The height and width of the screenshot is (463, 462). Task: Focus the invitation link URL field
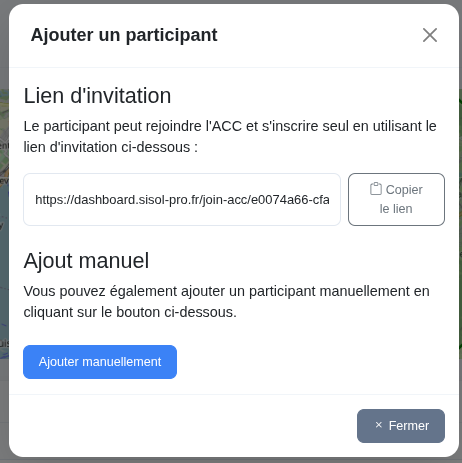[182, 199]
